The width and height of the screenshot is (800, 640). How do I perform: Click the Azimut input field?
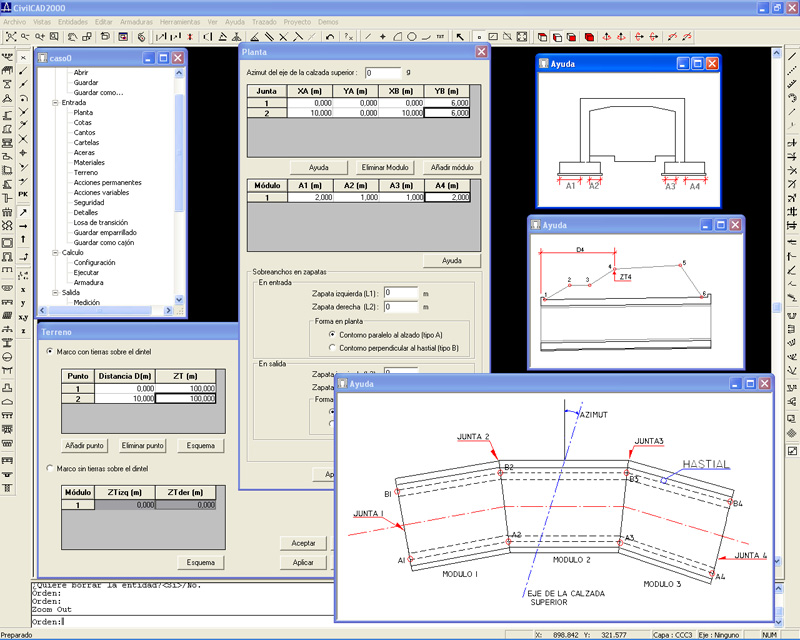pos(382,73)
